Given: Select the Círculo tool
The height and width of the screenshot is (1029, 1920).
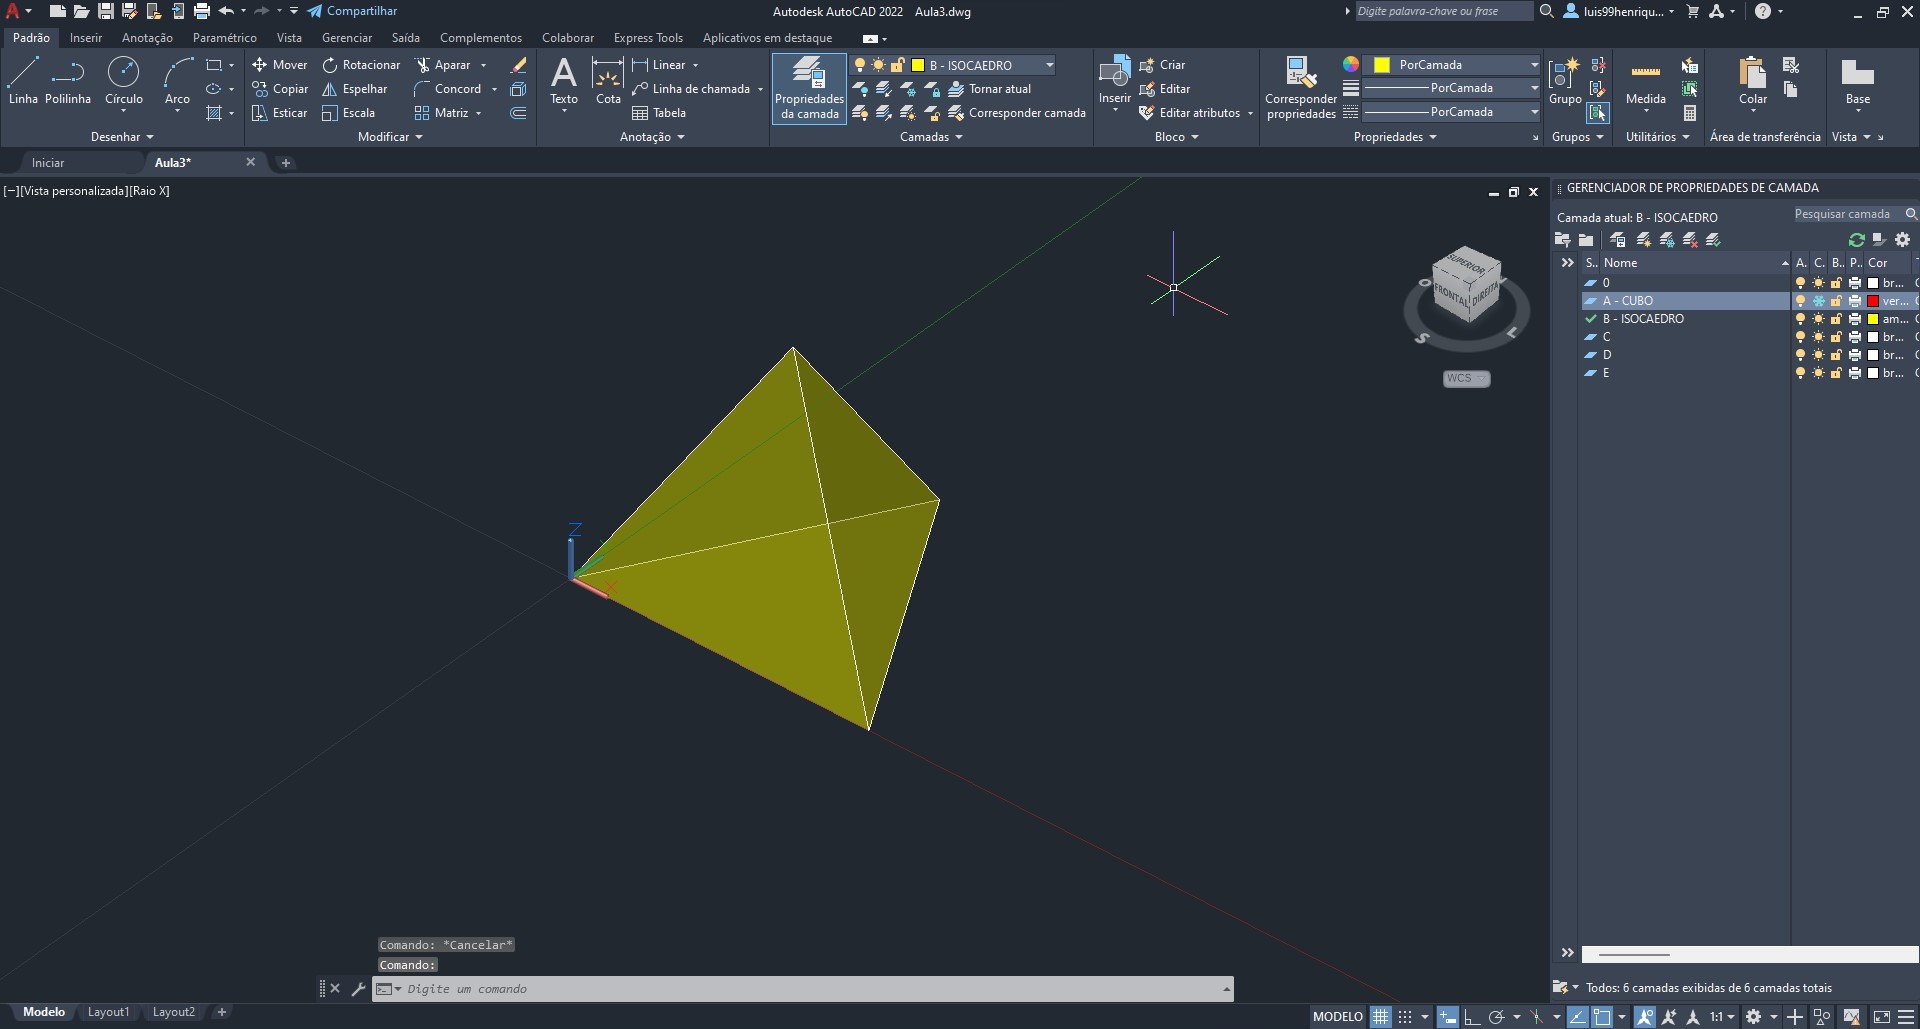Looking at the screenshot, I should point(124,81).
